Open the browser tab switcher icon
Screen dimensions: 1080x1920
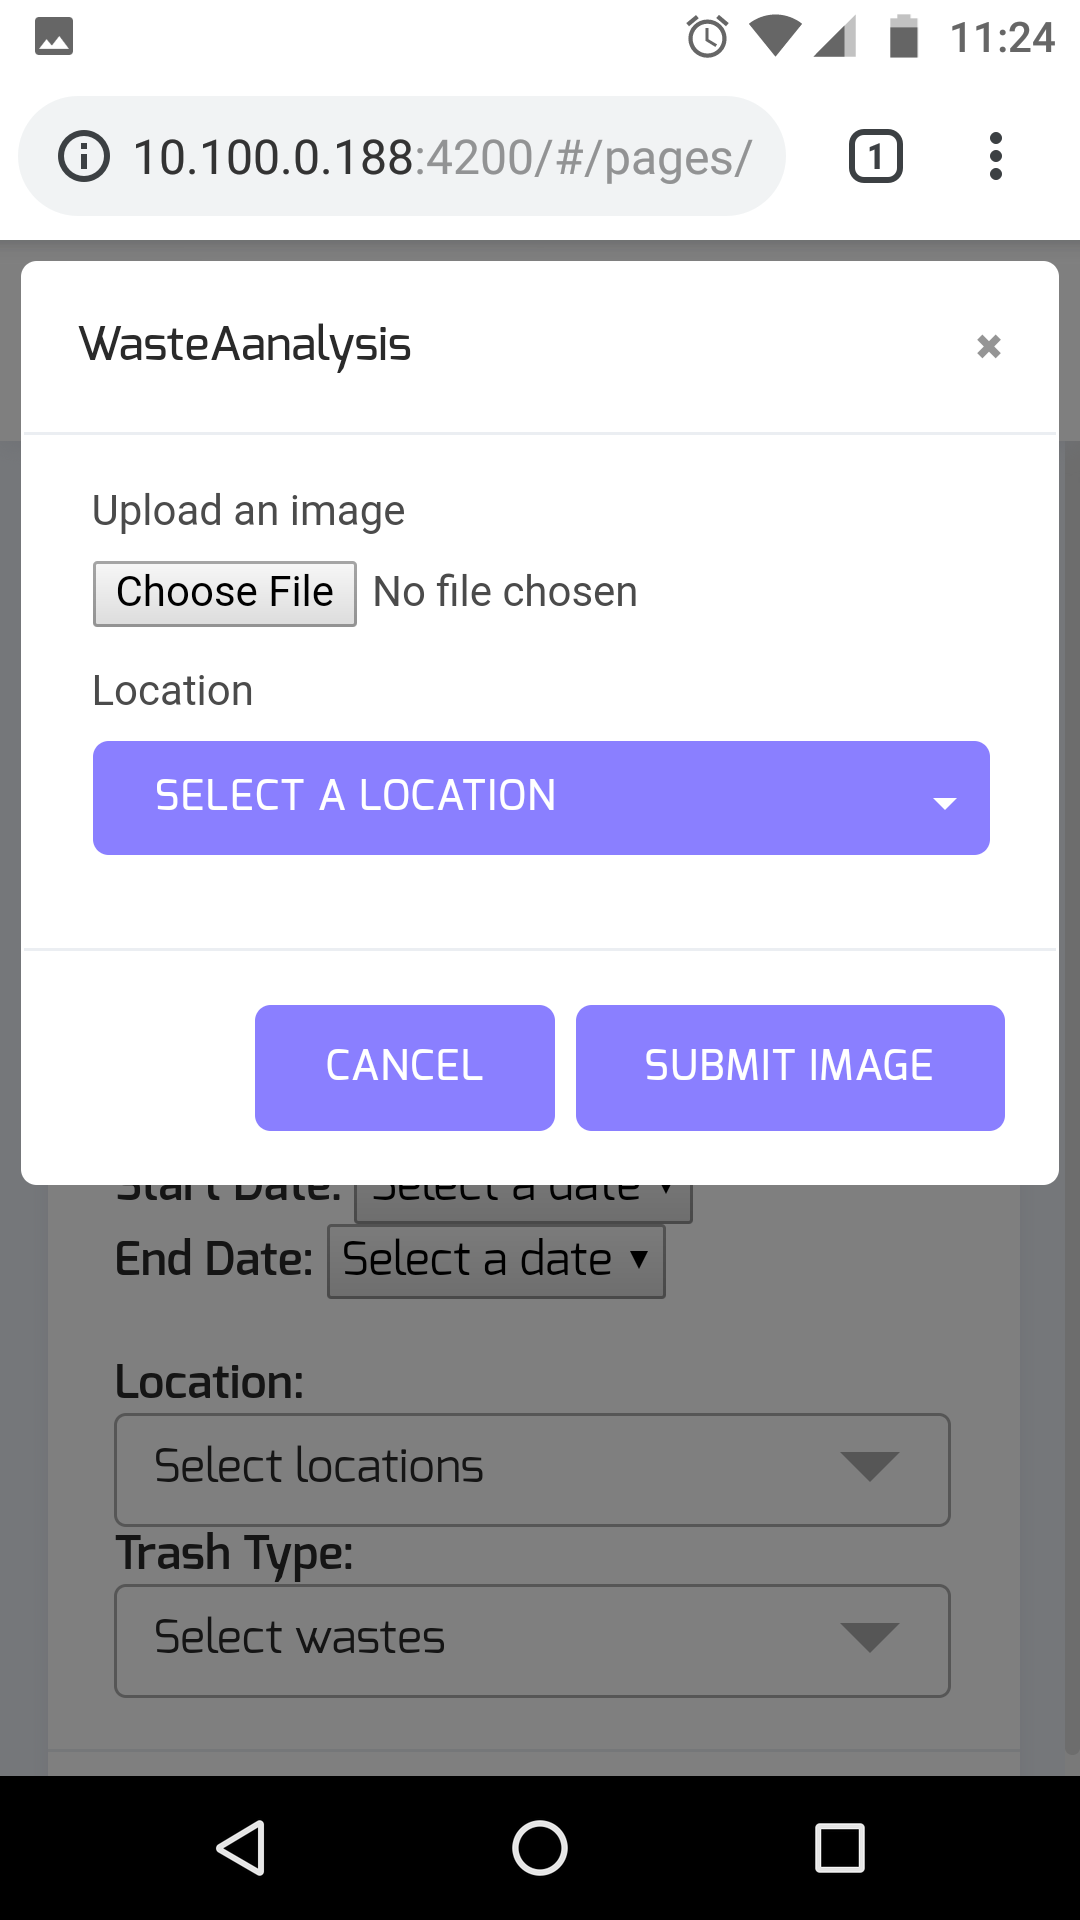[876, 156]
